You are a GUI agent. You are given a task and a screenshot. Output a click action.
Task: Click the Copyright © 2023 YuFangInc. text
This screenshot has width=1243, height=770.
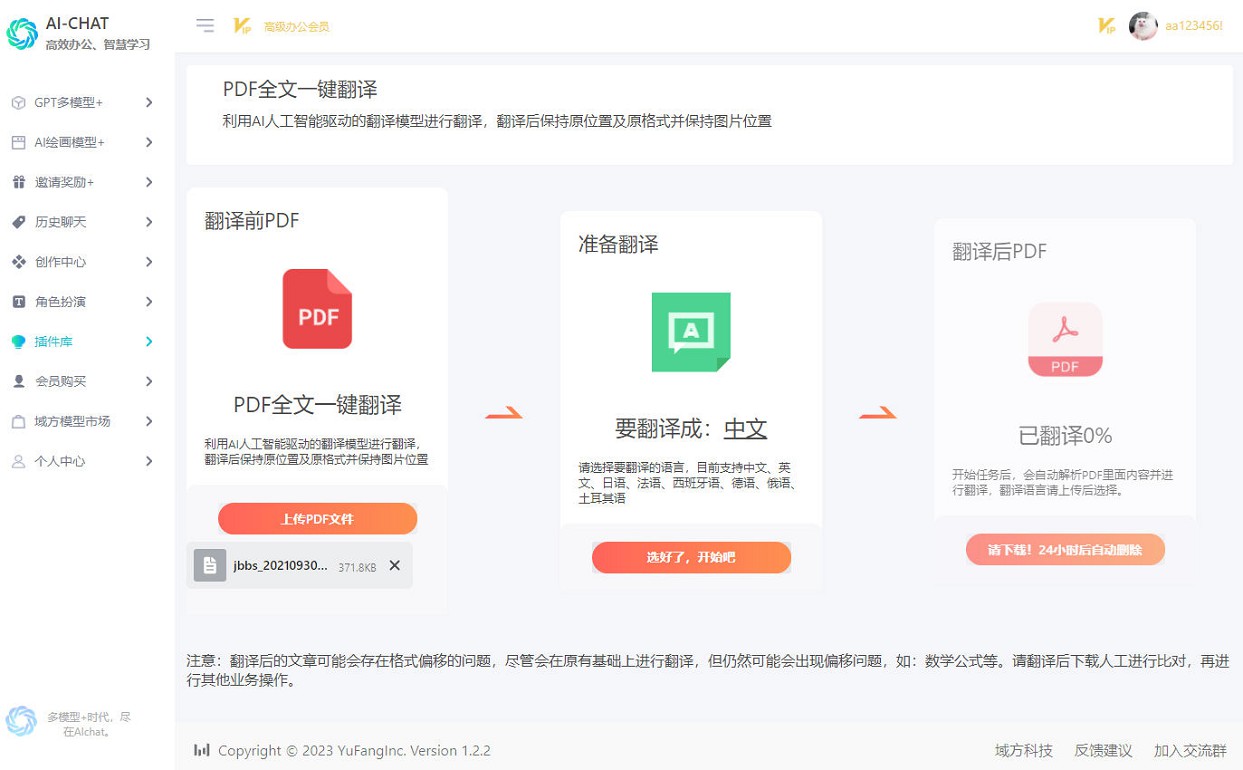(x=314, y=750)
